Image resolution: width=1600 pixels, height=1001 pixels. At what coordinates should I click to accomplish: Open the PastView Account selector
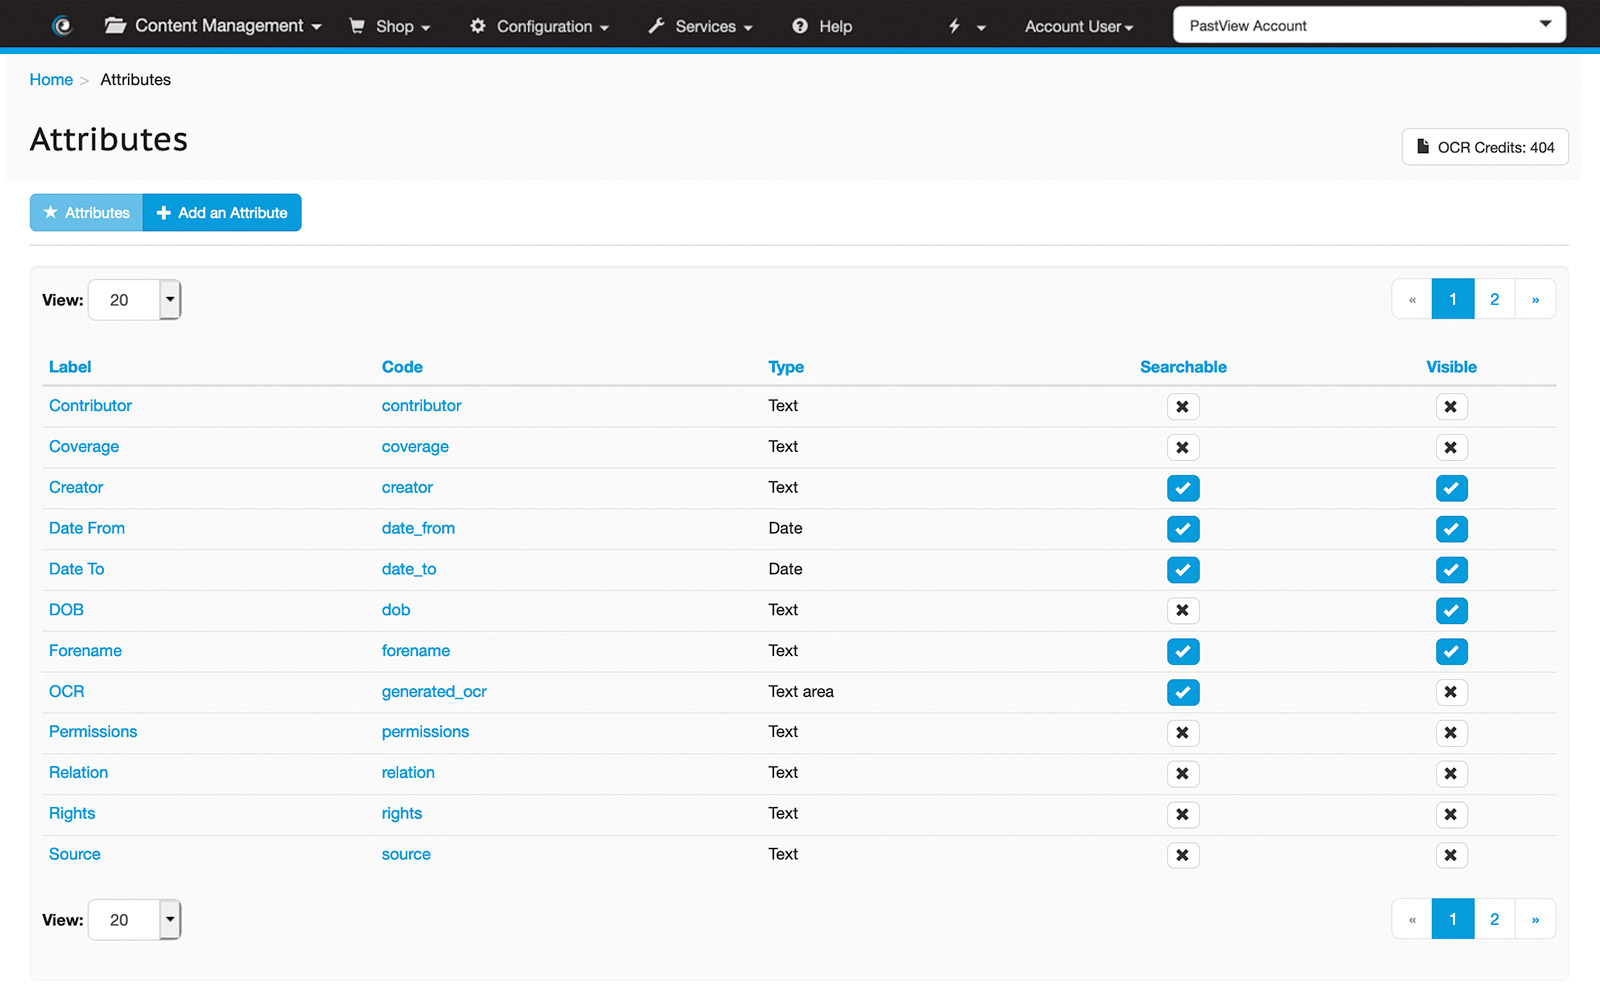click(1369, 25)
